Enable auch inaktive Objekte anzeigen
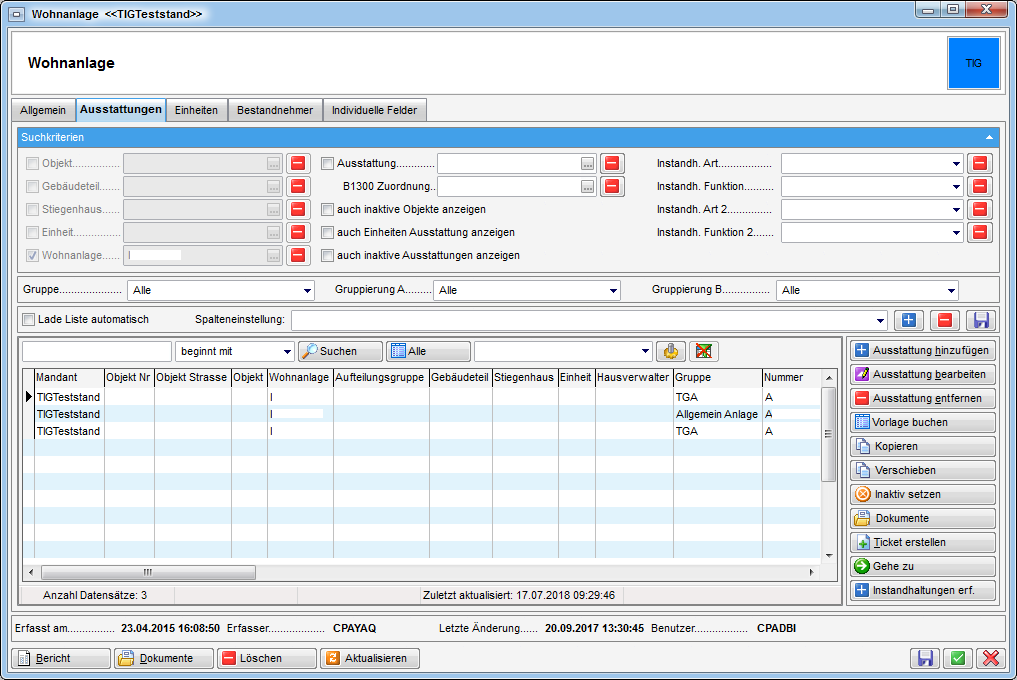 tap(328, 210)
